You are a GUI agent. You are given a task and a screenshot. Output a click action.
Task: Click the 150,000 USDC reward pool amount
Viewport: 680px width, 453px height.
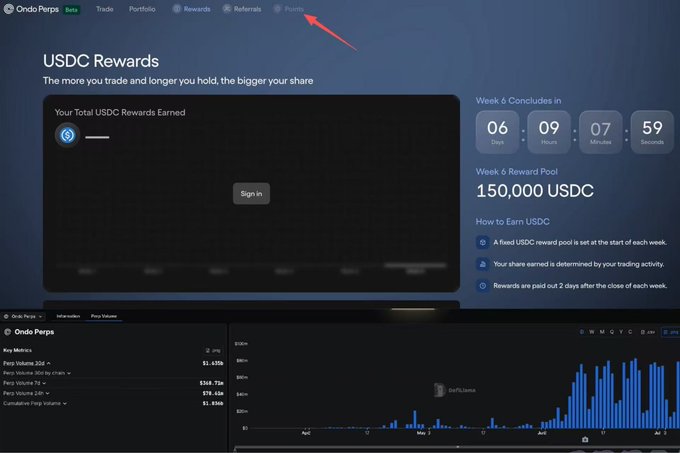click(535, 191)
